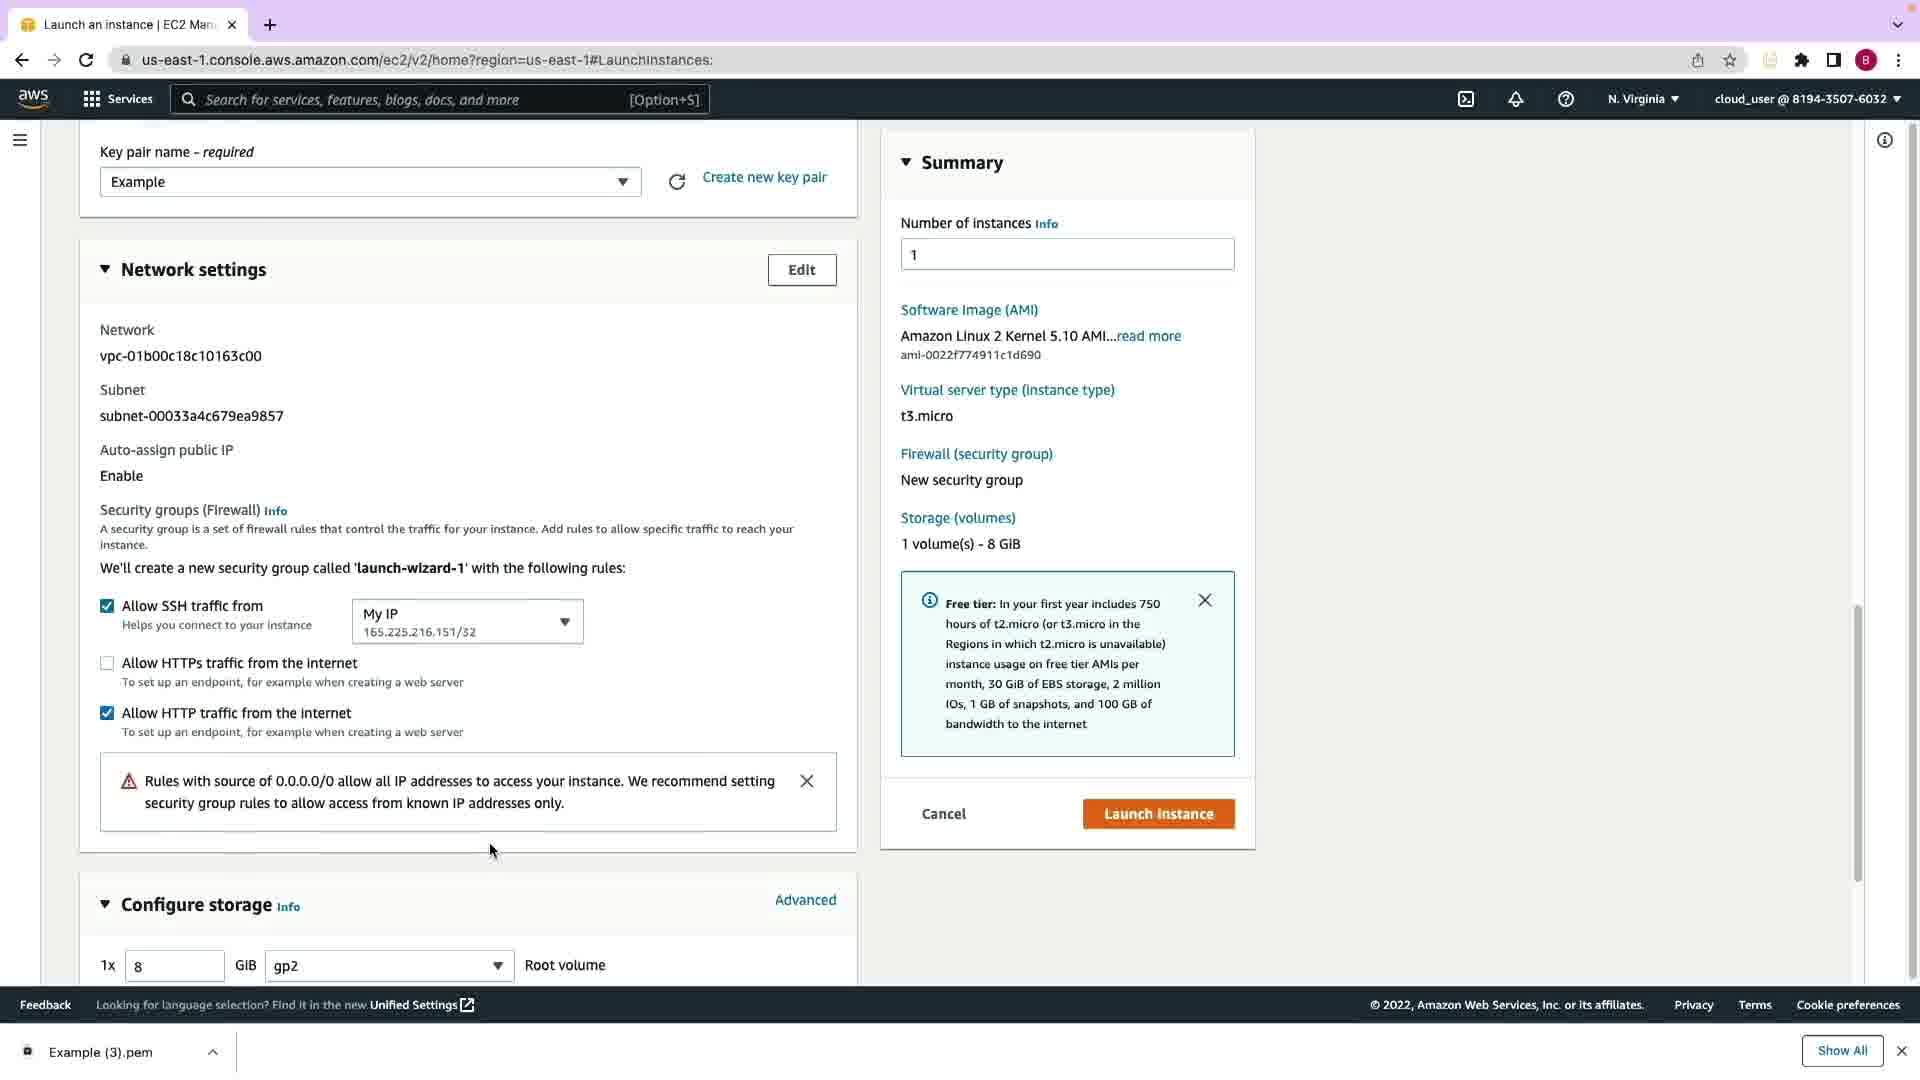
Task: Open the N. Virginia region menu
Action: (1643, 99)
